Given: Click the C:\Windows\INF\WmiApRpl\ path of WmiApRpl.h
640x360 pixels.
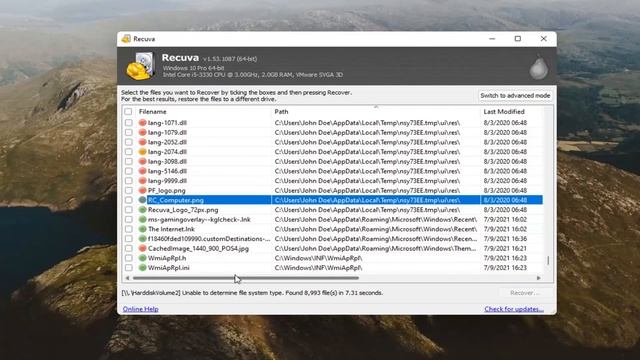Looking at the screenshot, I should coord(318,258).
